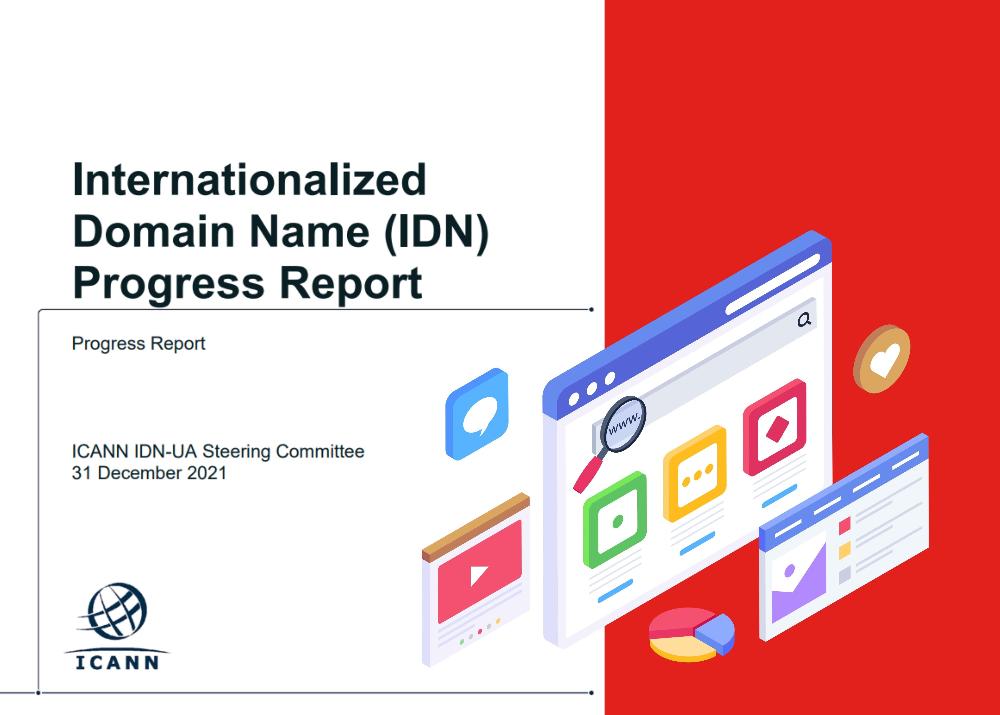Select the Progress Report label
Screen dimensions: 1000x715
(x=137, y=344)
